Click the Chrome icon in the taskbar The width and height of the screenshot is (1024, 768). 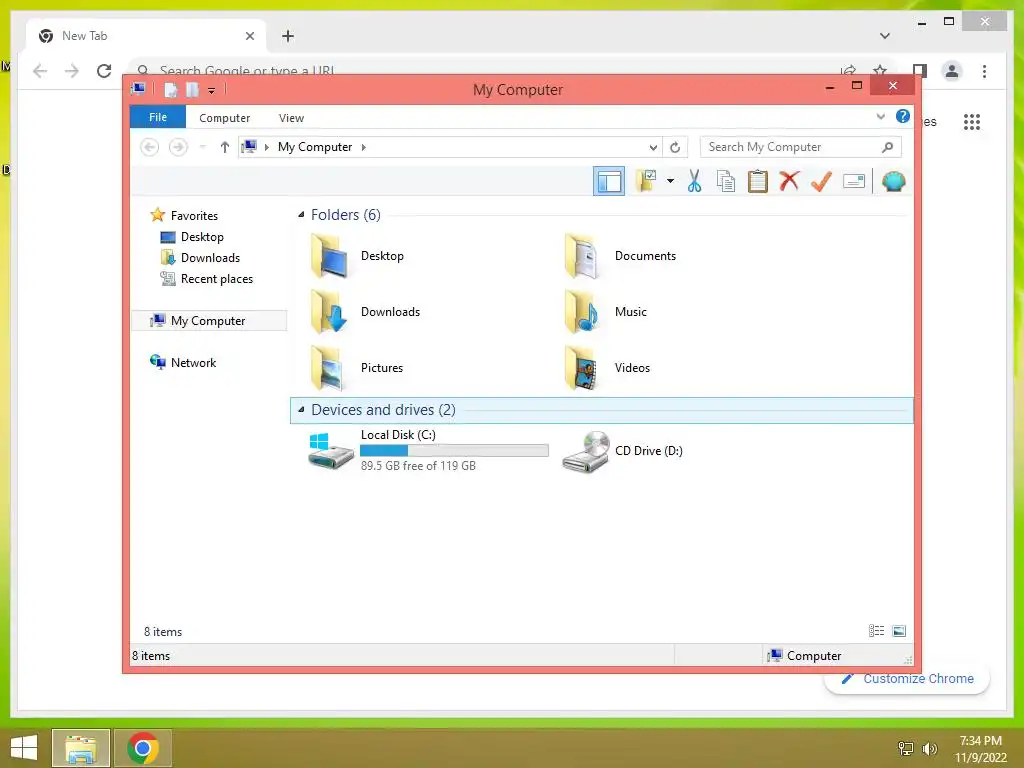142,748
